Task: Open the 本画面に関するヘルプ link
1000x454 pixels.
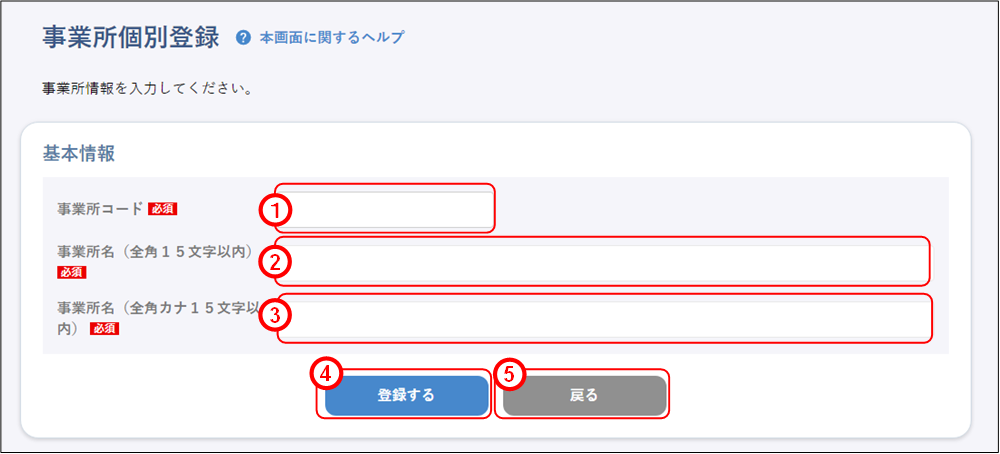Action: [x=331, y=38]
